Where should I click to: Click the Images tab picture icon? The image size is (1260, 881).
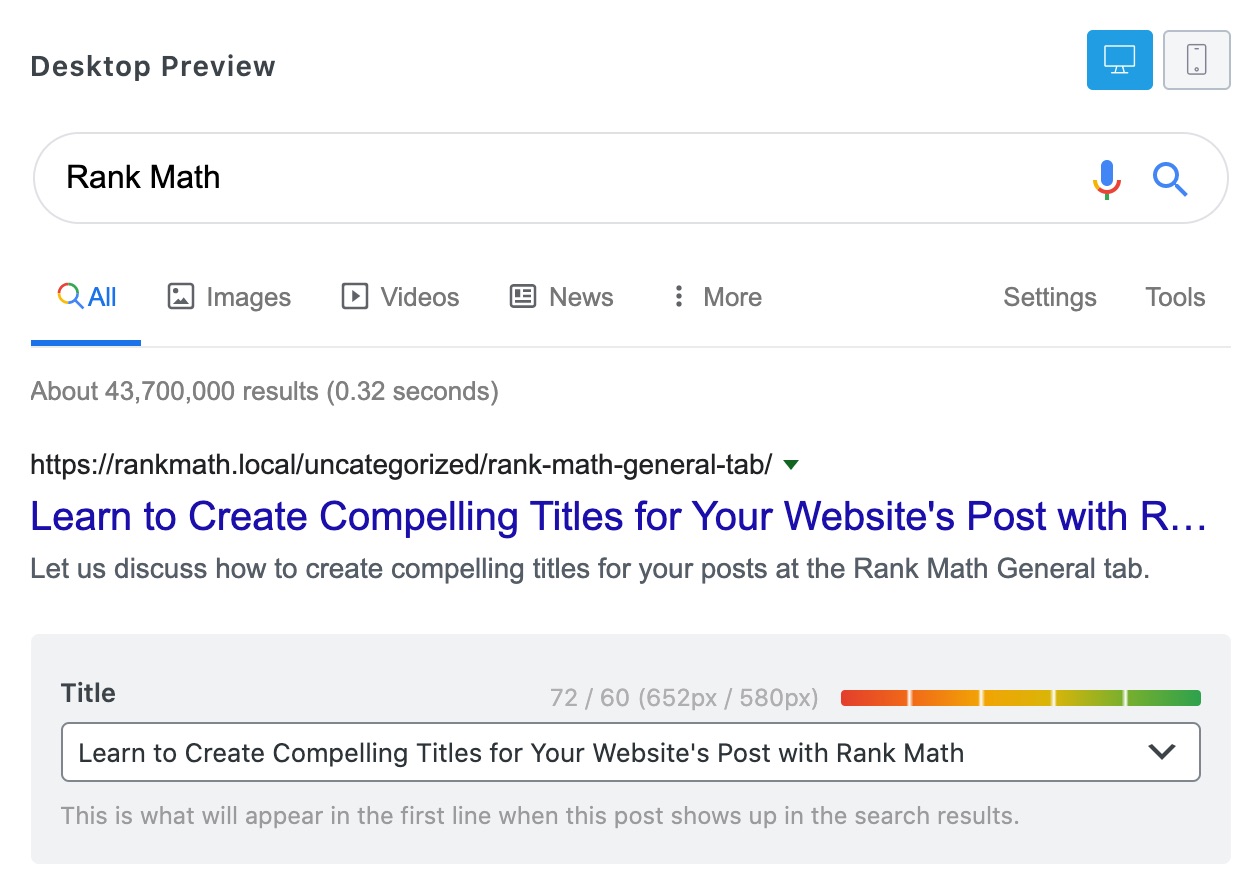pyautogui.click(x=180, y=297)
